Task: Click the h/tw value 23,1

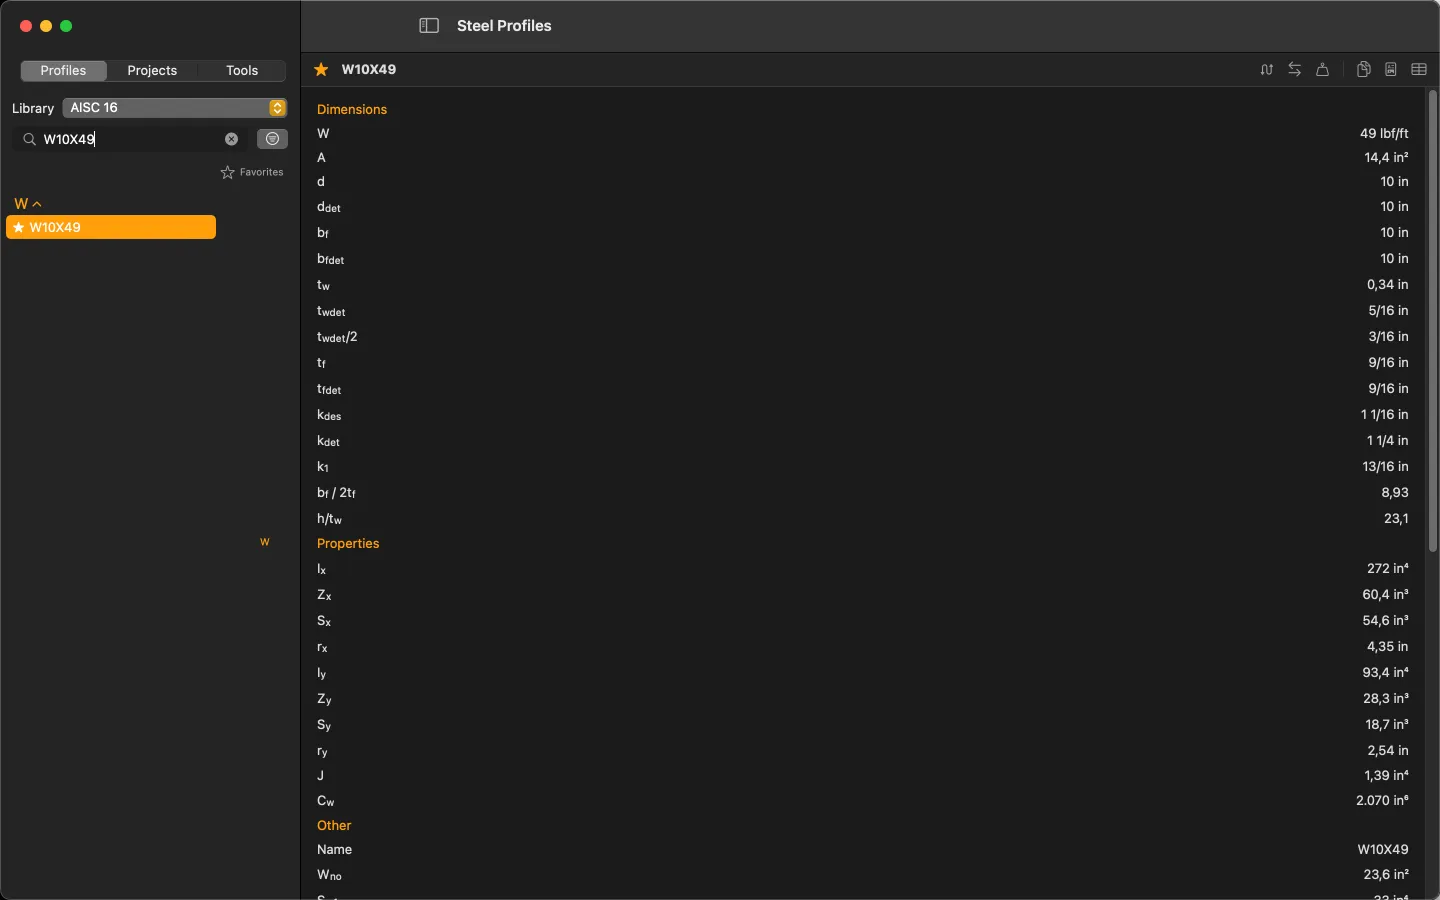Action: pos(1397,518)
